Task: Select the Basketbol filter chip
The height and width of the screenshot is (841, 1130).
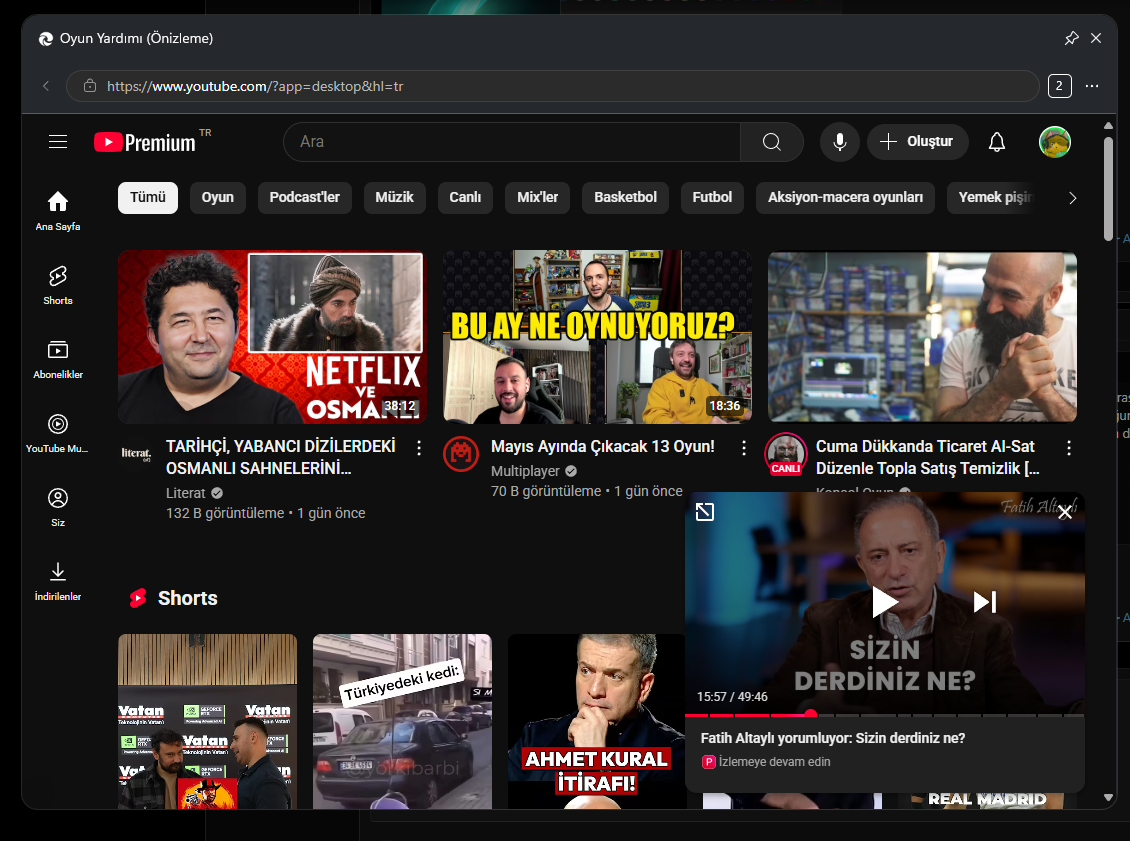Action: 626,197
